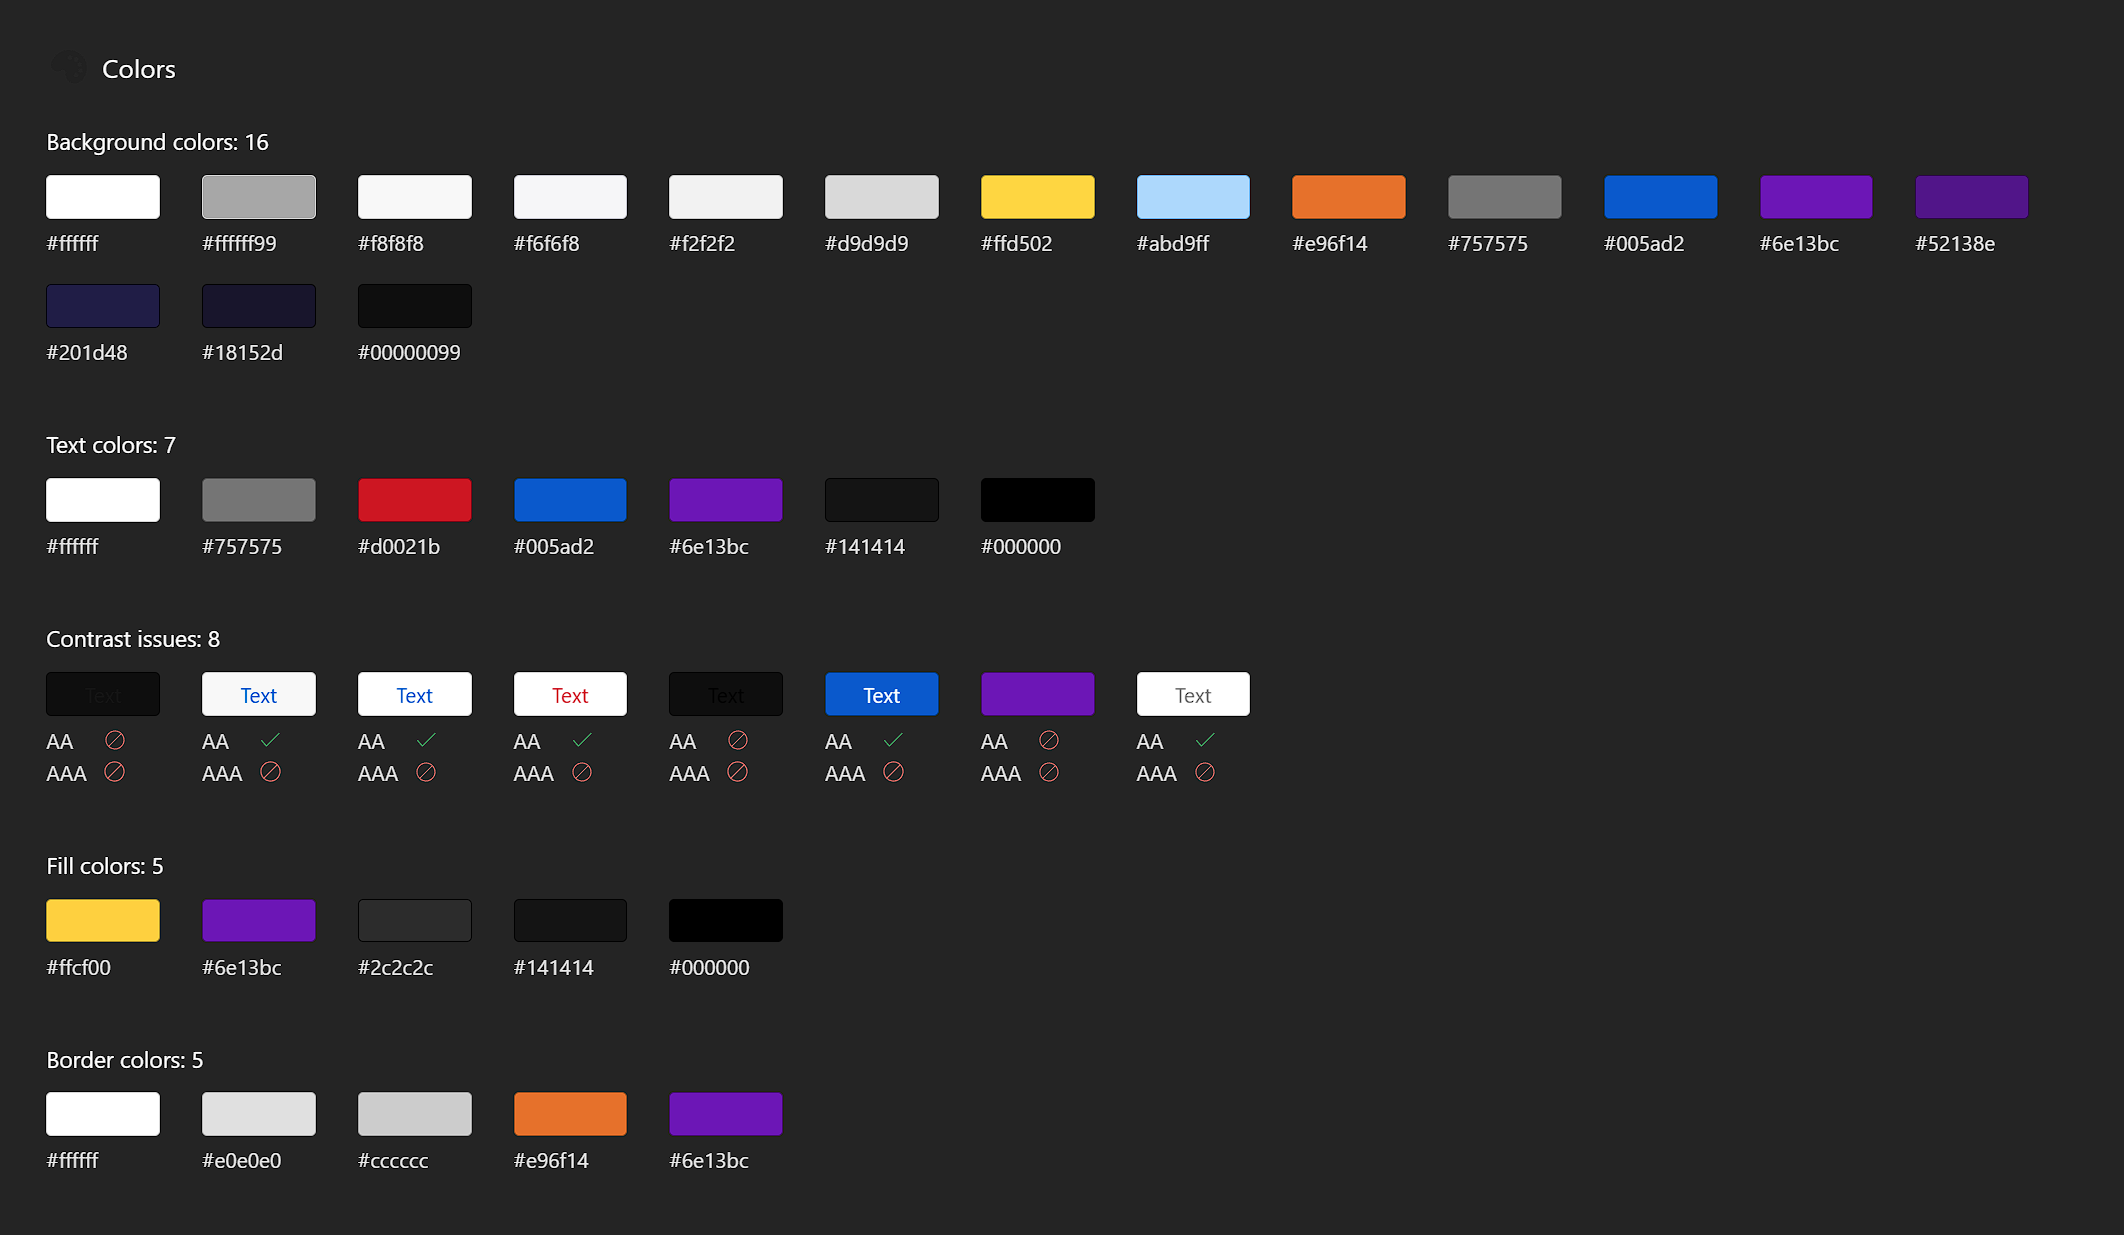Click the #ffcf00 yellow fill color swatch
This screenshot has height=1235, width=2124.
coord(103,919)
